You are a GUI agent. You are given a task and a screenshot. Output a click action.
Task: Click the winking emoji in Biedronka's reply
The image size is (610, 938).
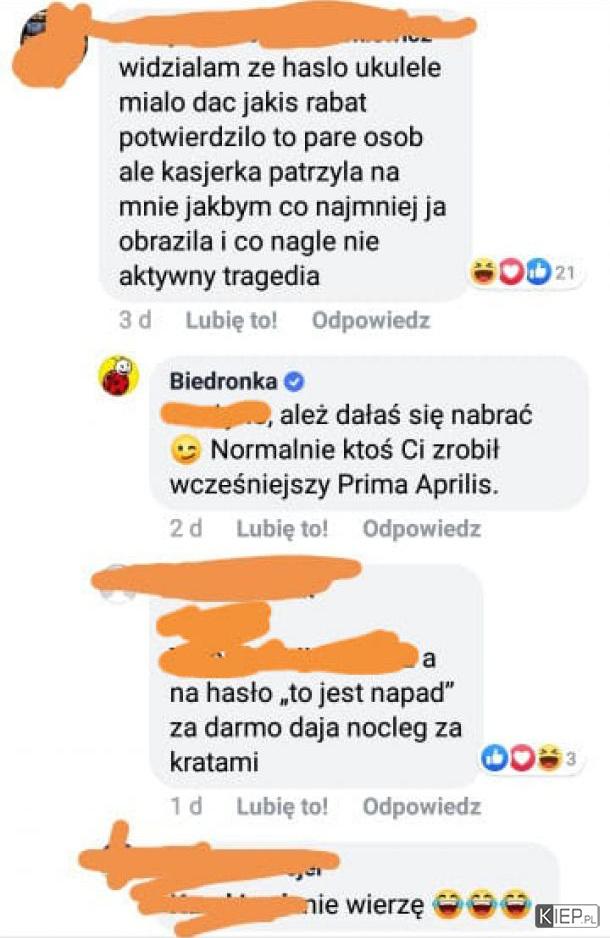[x=185, y=450]
